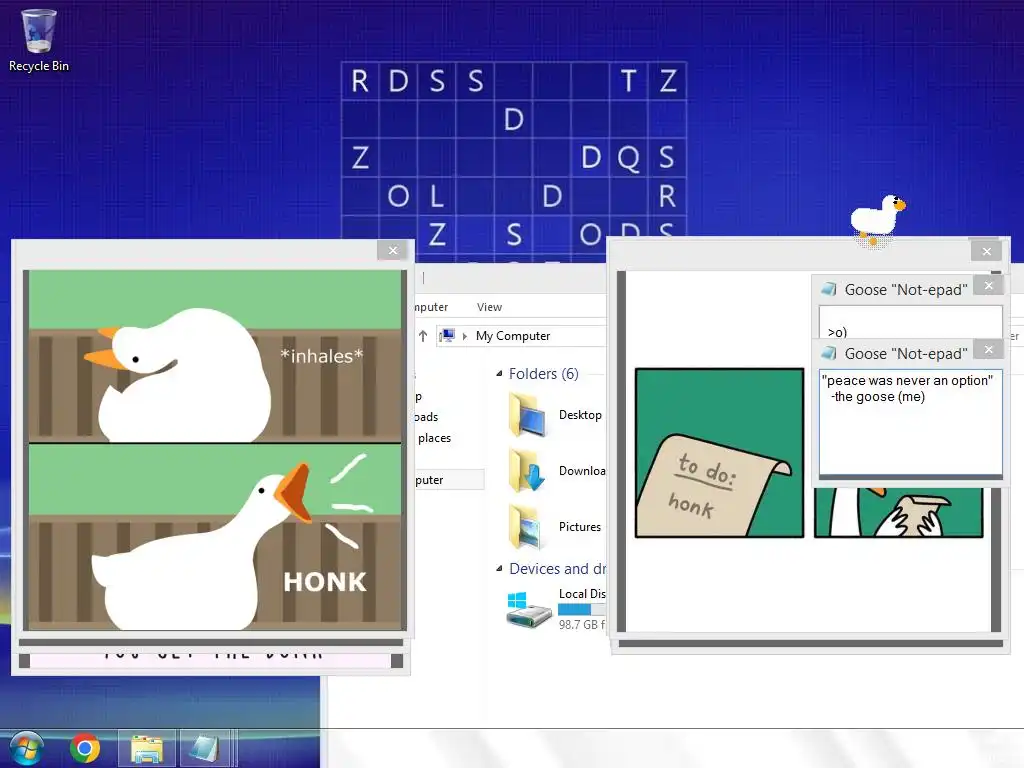
Task: Launch Chrome from the taskbar
Action: tap(85, 748)
